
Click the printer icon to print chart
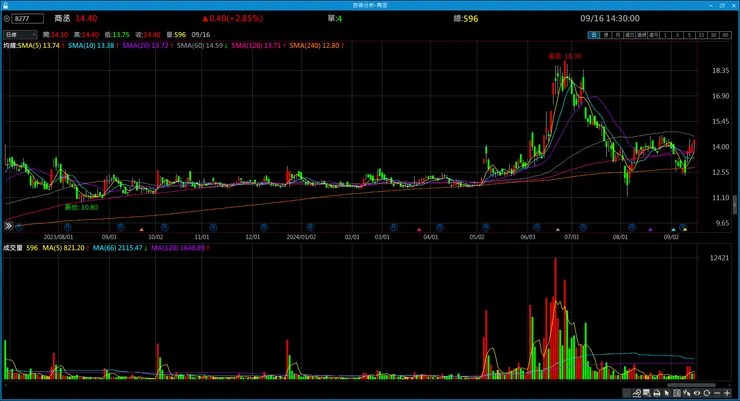pos(657,393)
